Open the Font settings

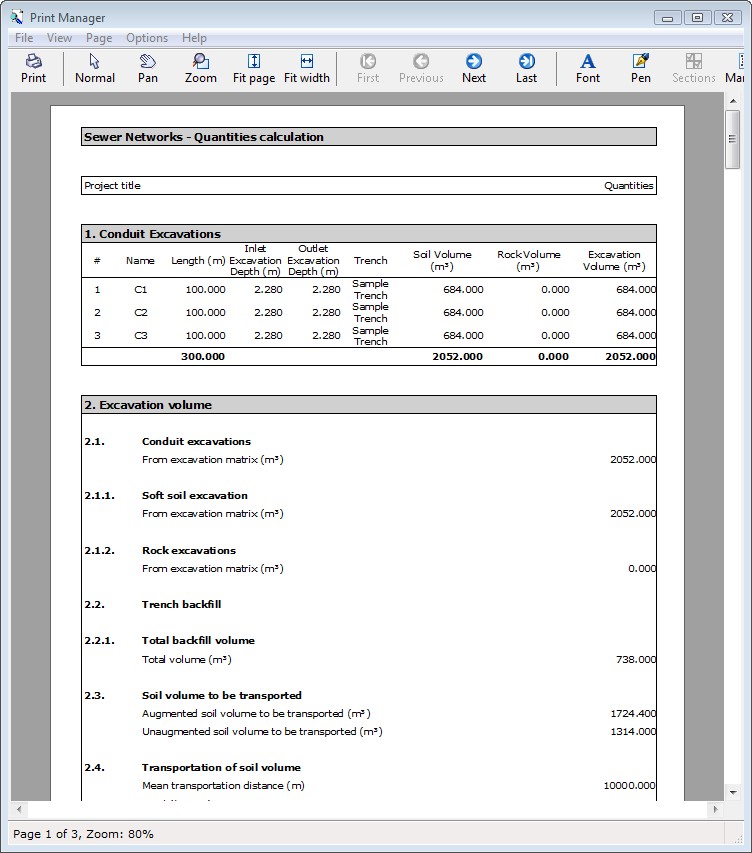pos(588,68)
